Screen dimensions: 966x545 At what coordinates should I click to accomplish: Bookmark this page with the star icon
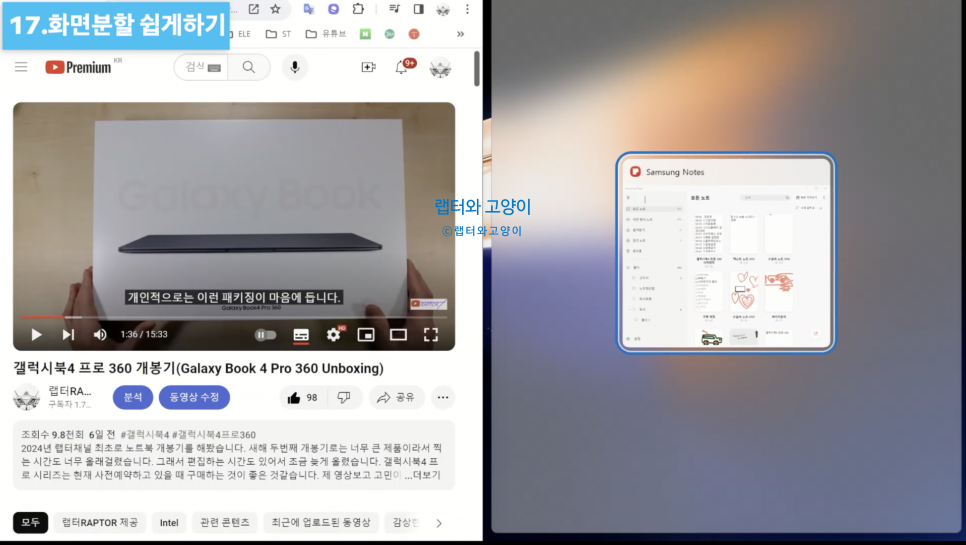(275, 9)
